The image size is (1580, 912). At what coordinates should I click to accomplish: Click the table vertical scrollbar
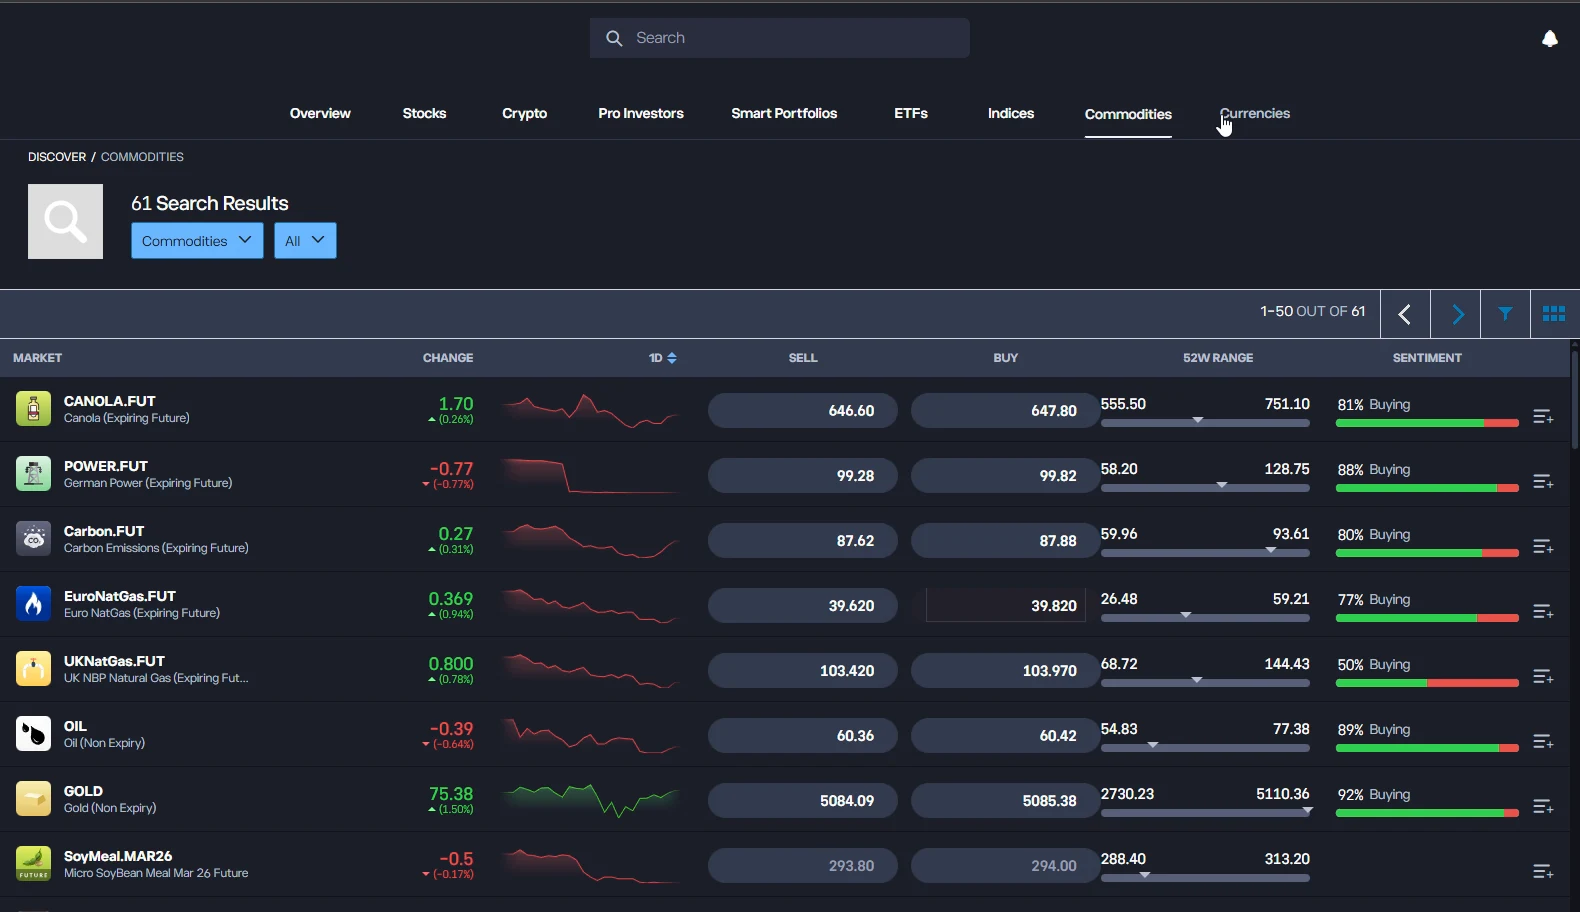click(x=1575, y=400)
